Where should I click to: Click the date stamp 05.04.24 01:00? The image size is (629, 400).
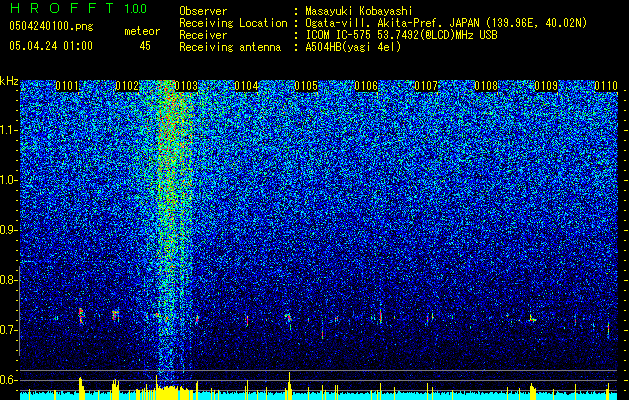[51, 46]
